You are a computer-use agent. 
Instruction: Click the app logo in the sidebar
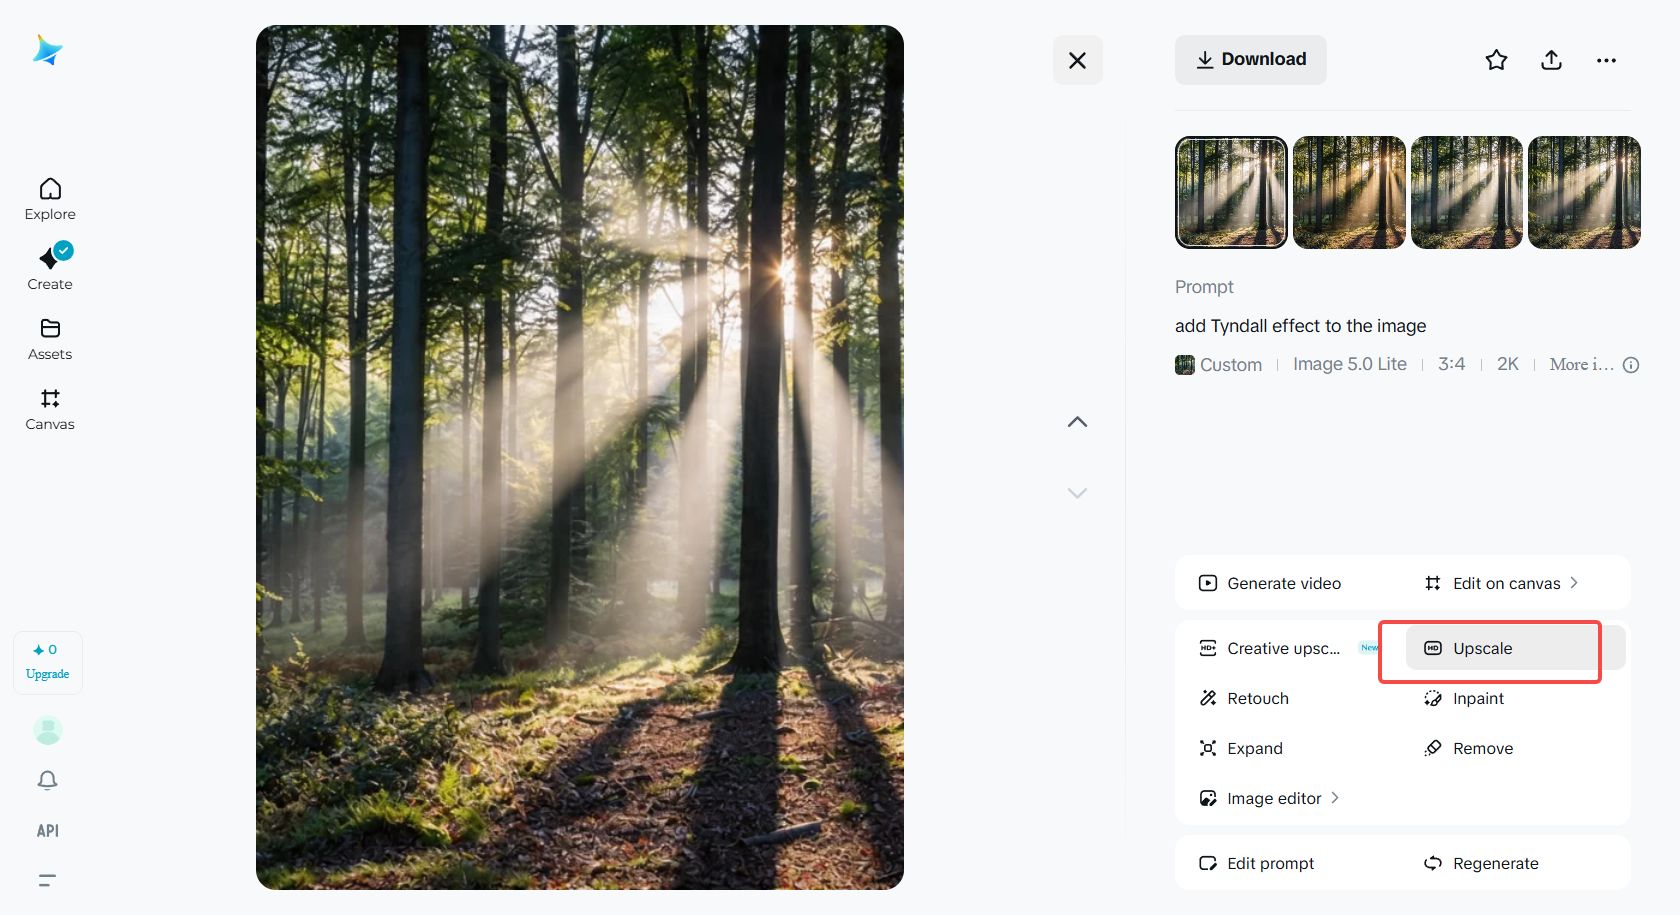point(47,50)
